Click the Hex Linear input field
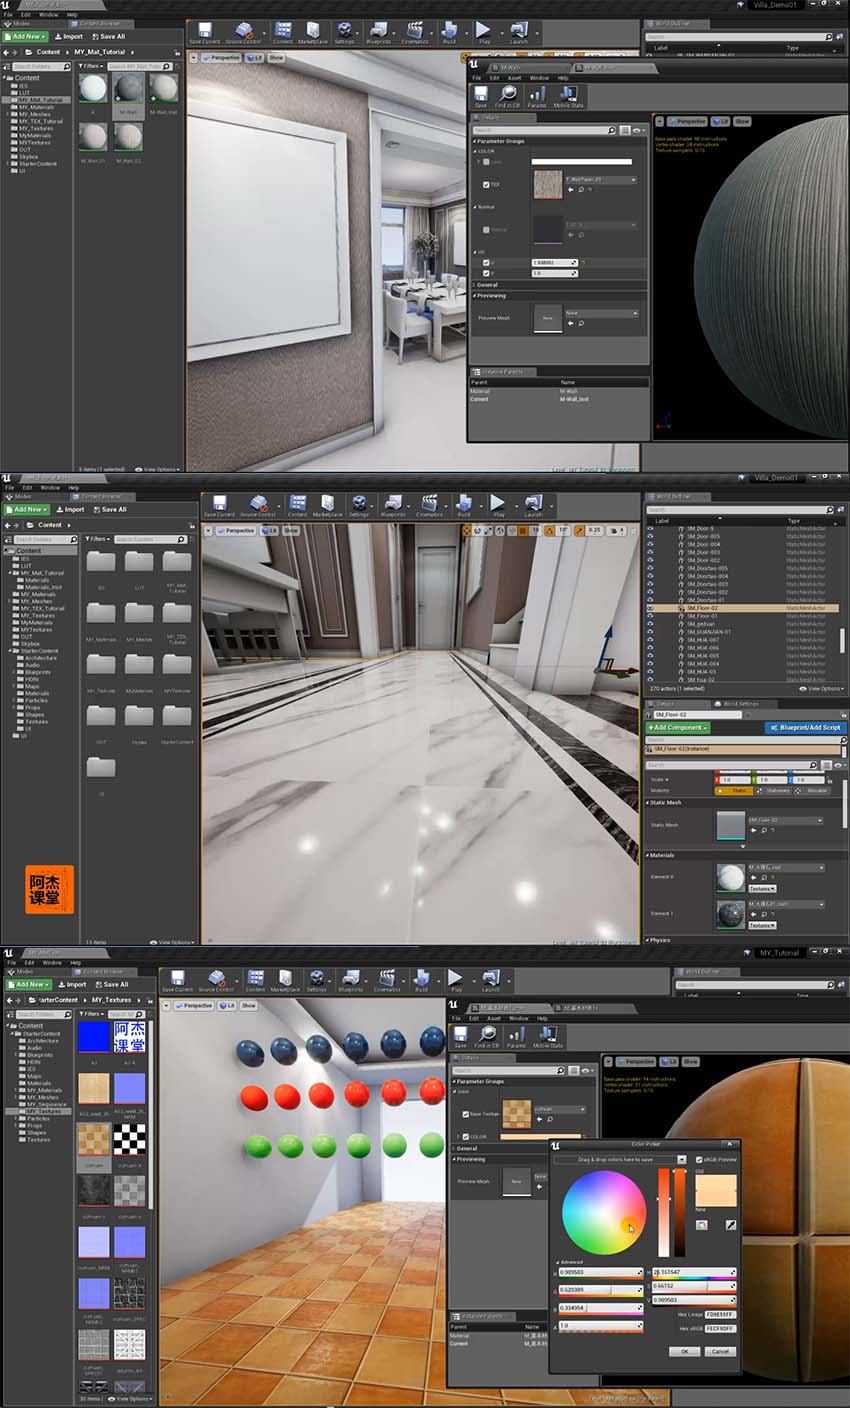This screenshot has width=850, height=1408. coord(720,1314)
